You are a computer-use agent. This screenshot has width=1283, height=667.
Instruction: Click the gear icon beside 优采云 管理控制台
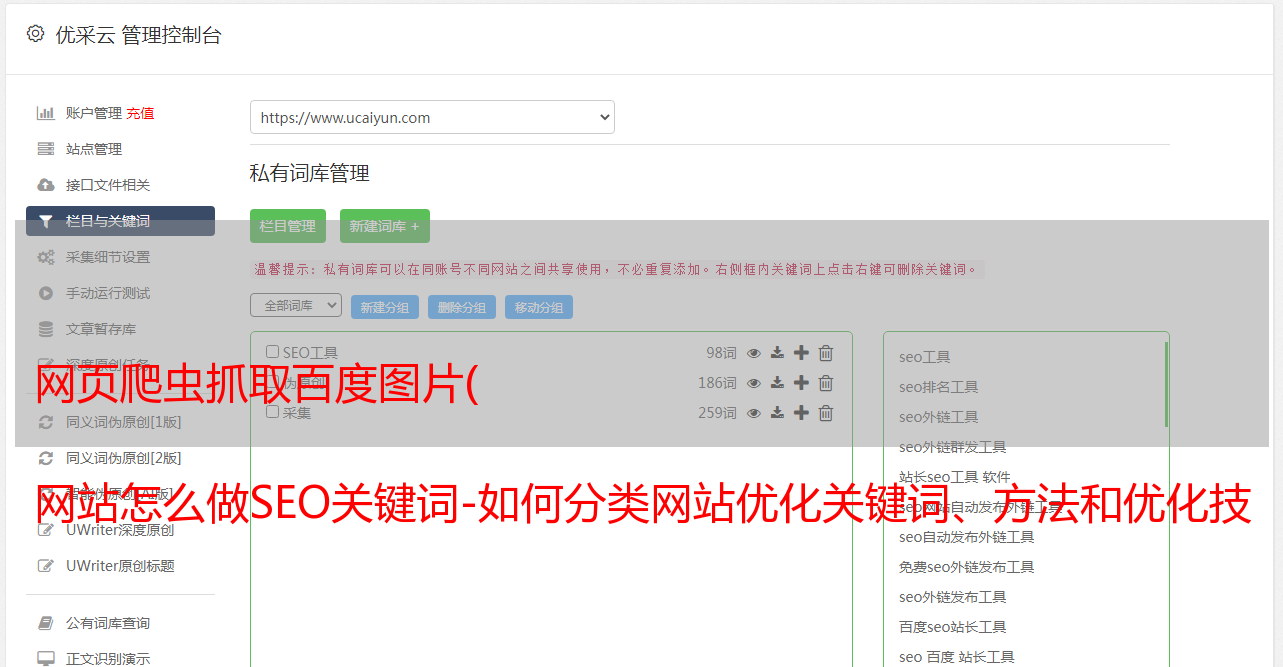(x=36, y=34)
